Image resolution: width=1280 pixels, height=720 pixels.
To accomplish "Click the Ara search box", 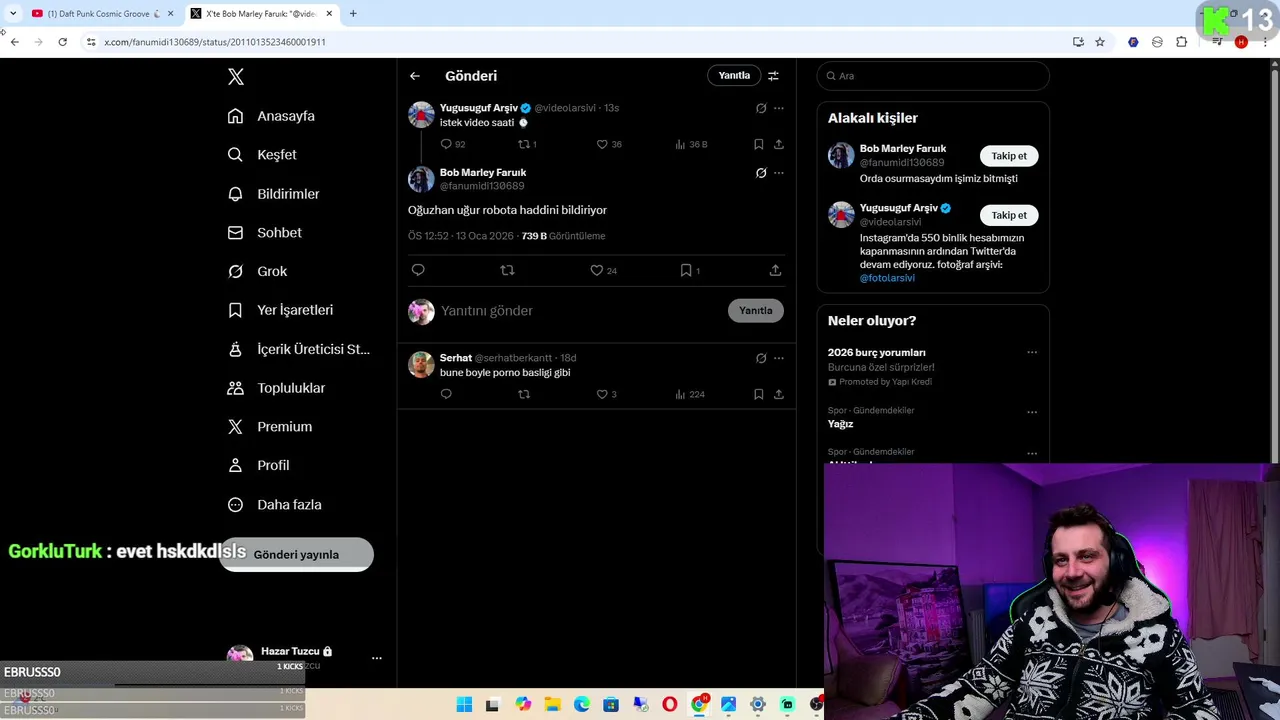I will [x=933, y=76].
